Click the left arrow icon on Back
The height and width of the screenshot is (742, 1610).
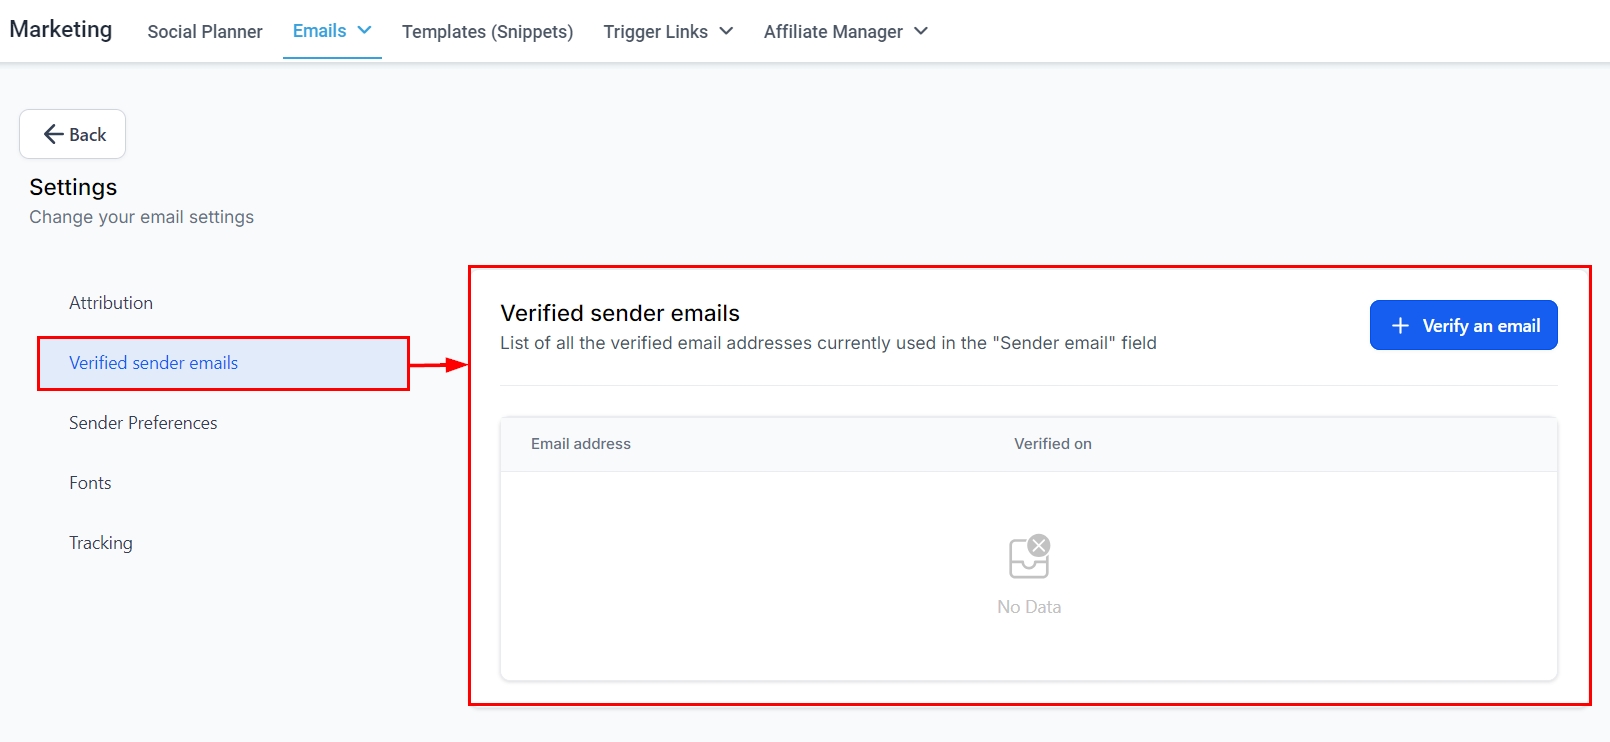pyautogui.click(x=53, y=134)
